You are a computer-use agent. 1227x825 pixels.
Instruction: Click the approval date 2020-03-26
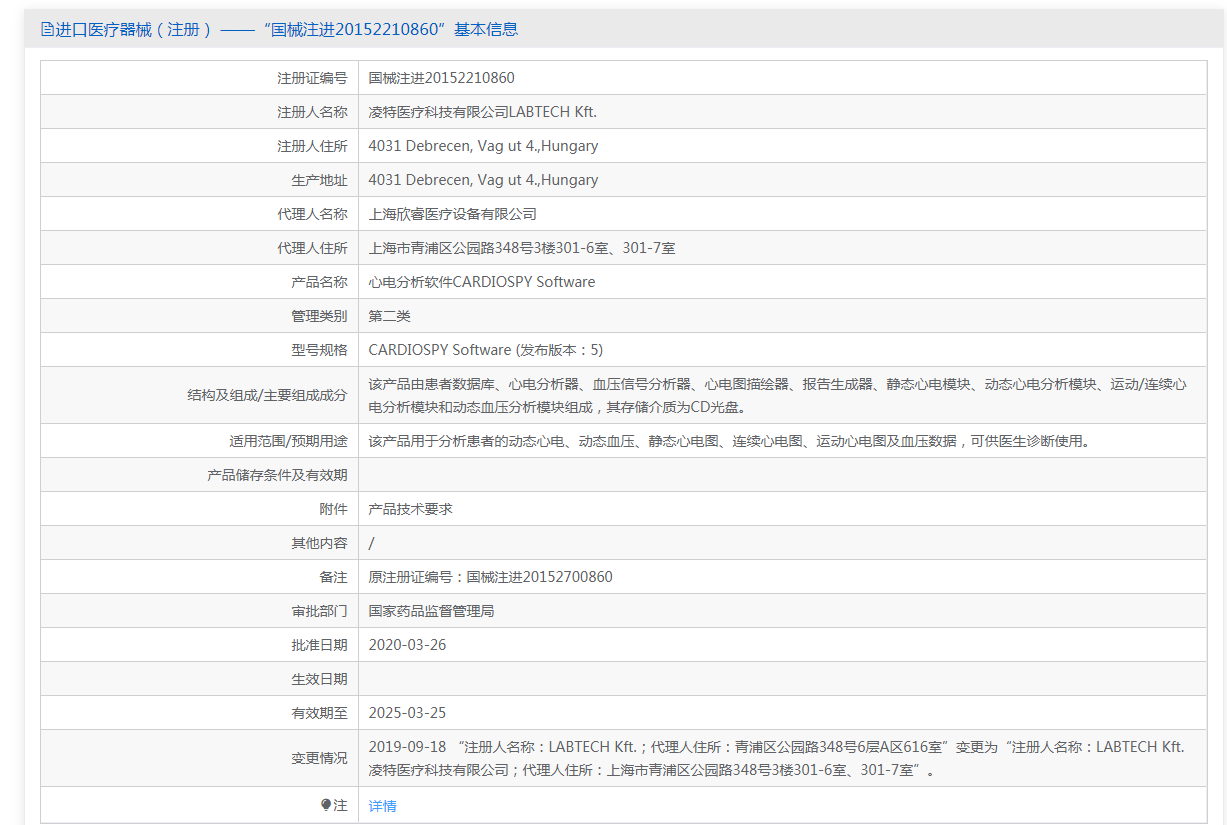[x=407, y=645]
